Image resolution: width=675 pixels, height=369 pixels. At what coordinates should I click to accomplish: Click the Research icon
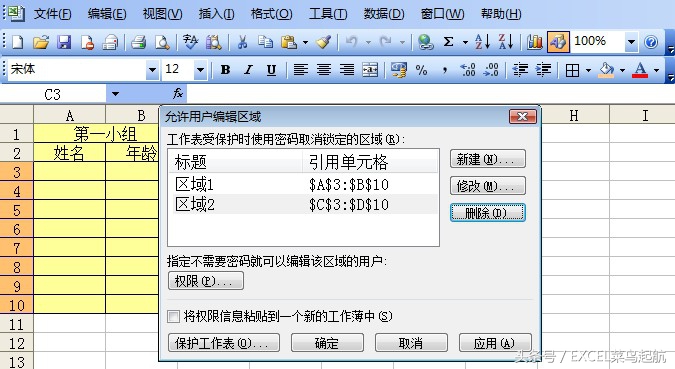[x=214, y=42]
